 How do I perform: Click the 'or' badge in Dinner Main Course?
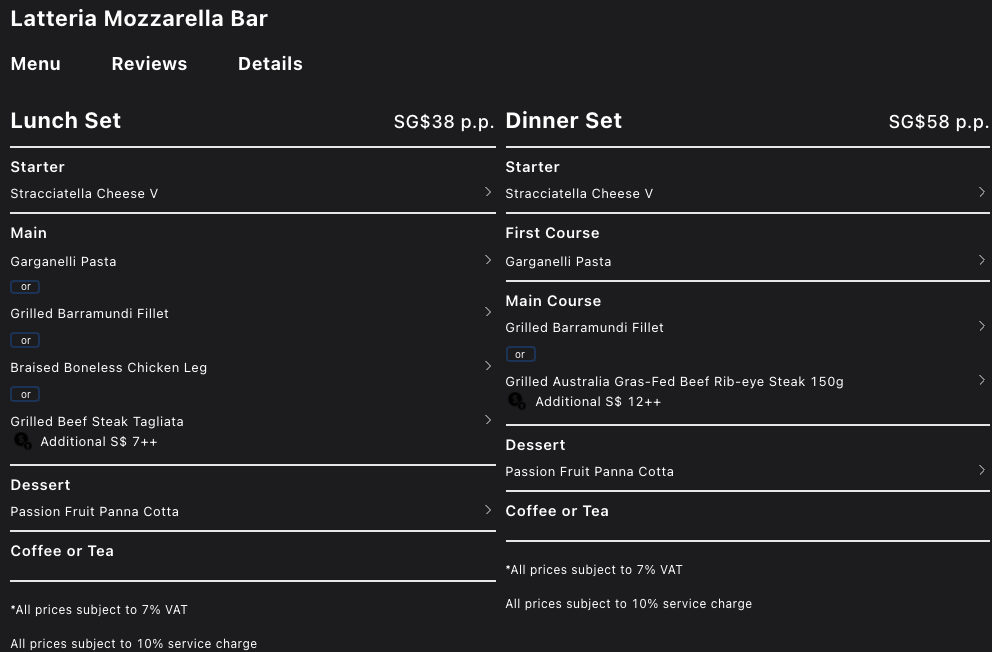tap(520, 354)
